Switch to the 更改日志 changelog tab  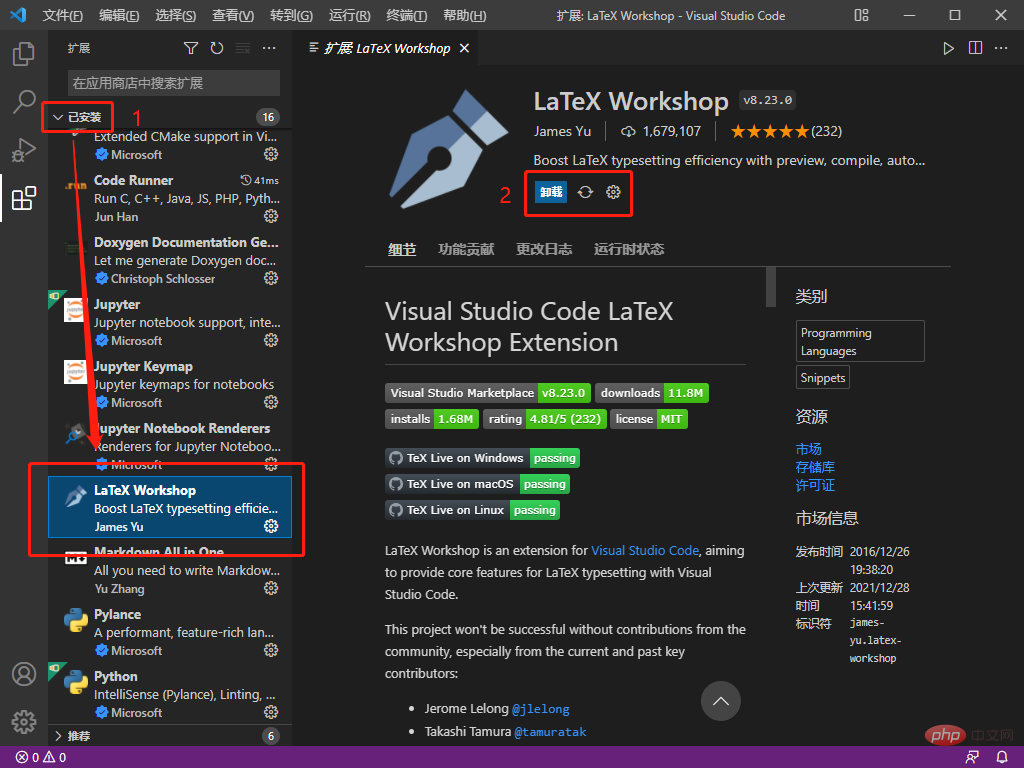[543, 250]
